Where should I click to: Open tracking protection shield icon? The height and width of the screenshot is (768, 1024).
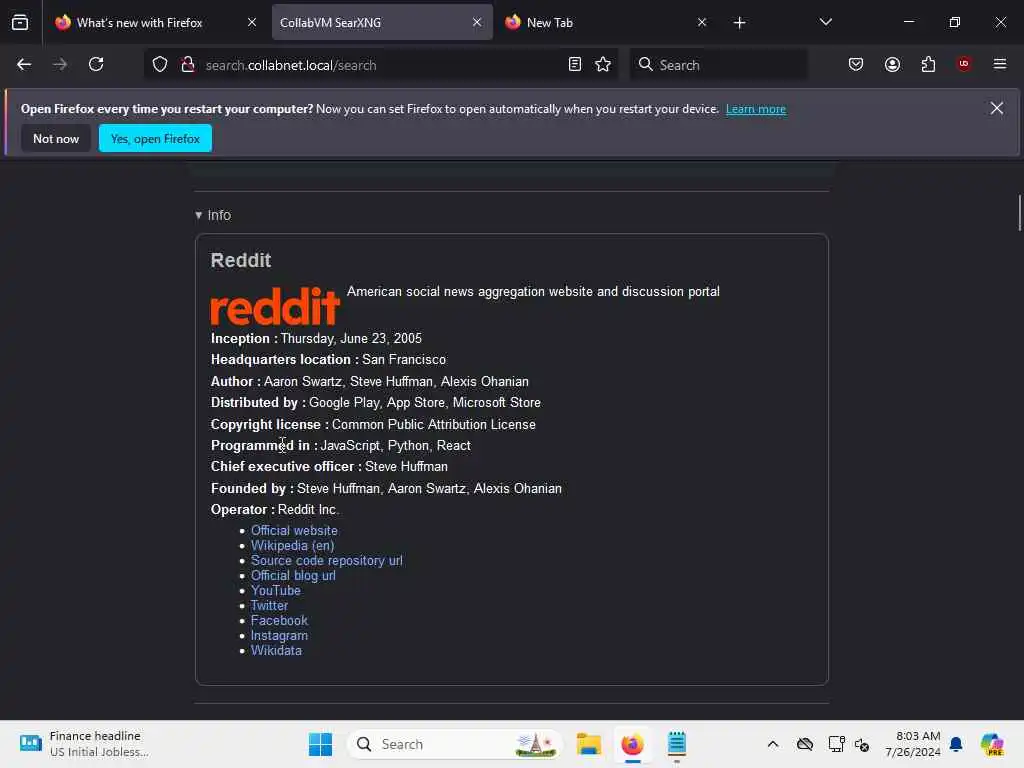point(160,65)
